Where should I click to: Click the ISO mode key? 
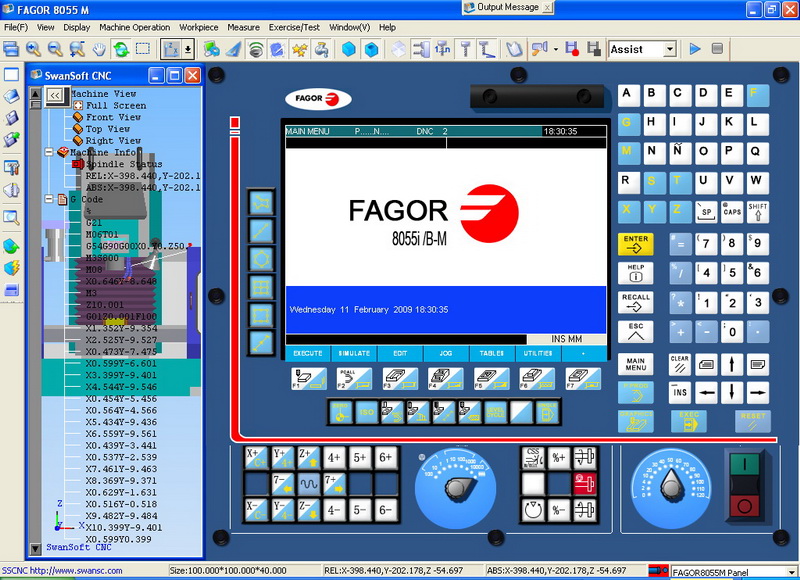click(365, 411)
